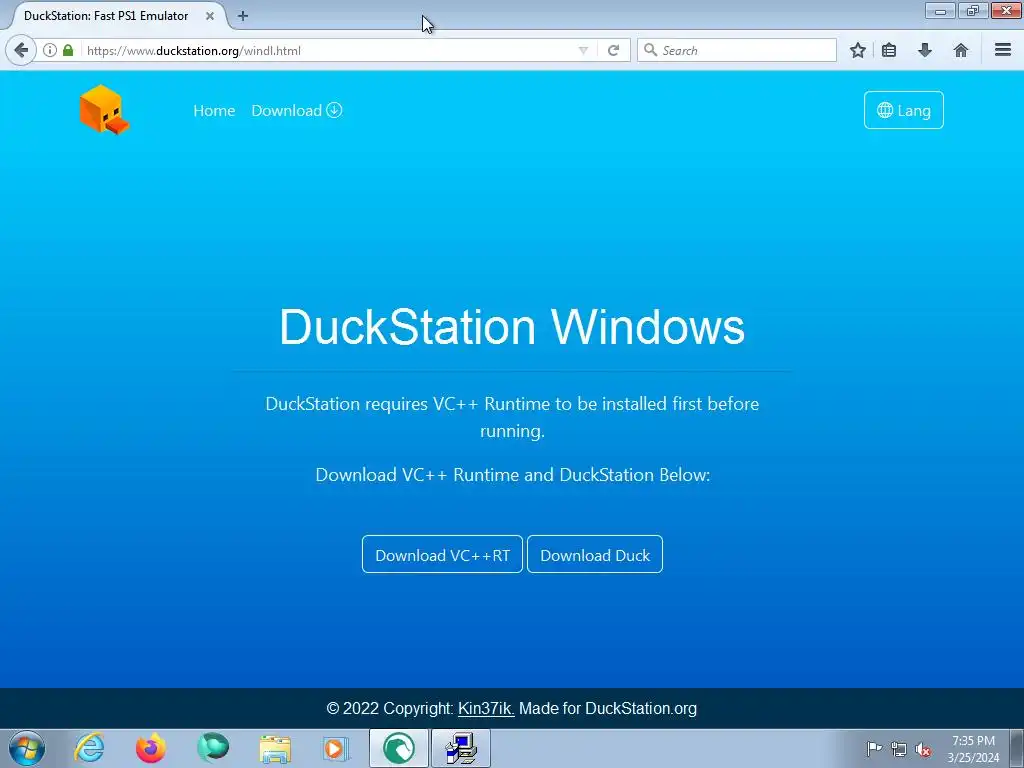Open the teal globe browser taskbar icon
Screen dimensions: 1024x768
tap(213, 748)
